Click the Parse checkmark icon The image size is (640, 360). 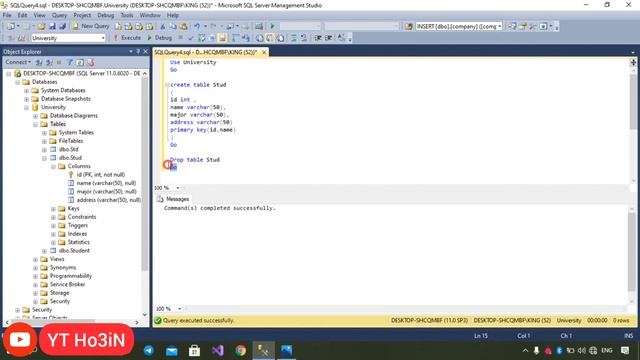pyautogui.click(x=191, y=38)
